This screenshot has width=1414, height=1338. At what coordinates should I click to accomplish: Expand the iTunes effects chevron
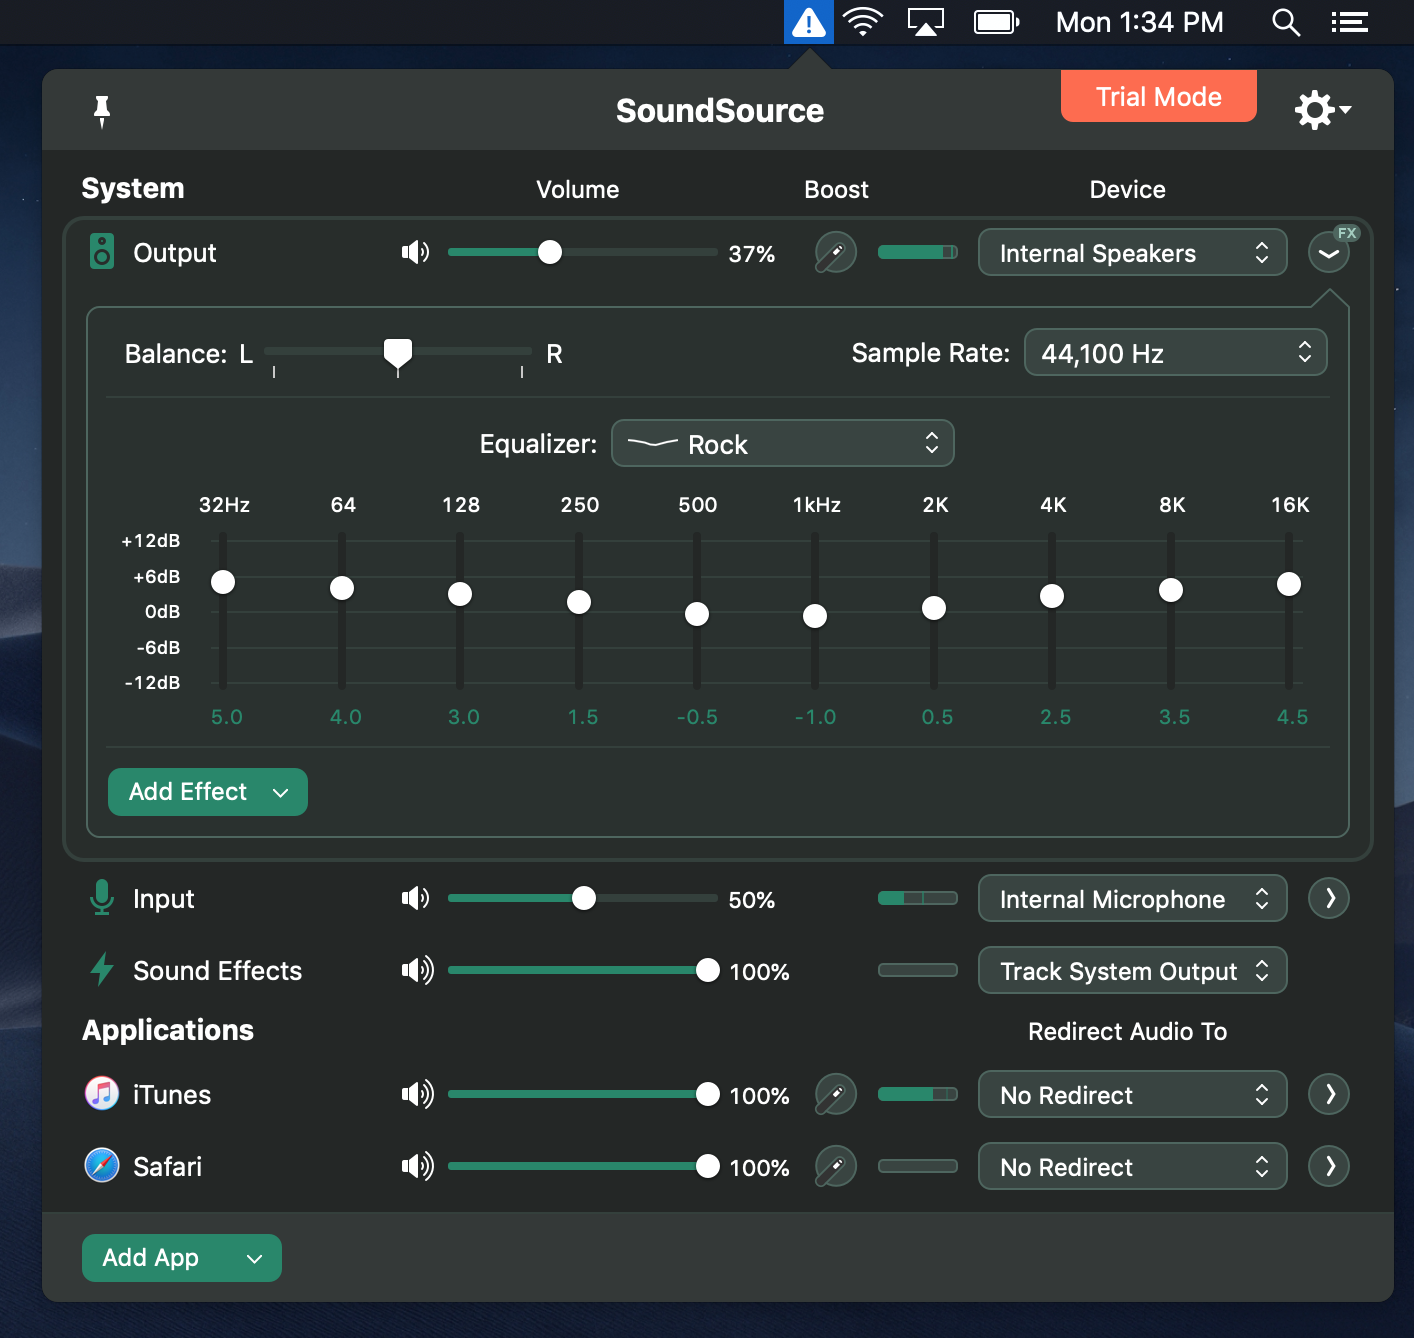click(x=1329, y=1094)
